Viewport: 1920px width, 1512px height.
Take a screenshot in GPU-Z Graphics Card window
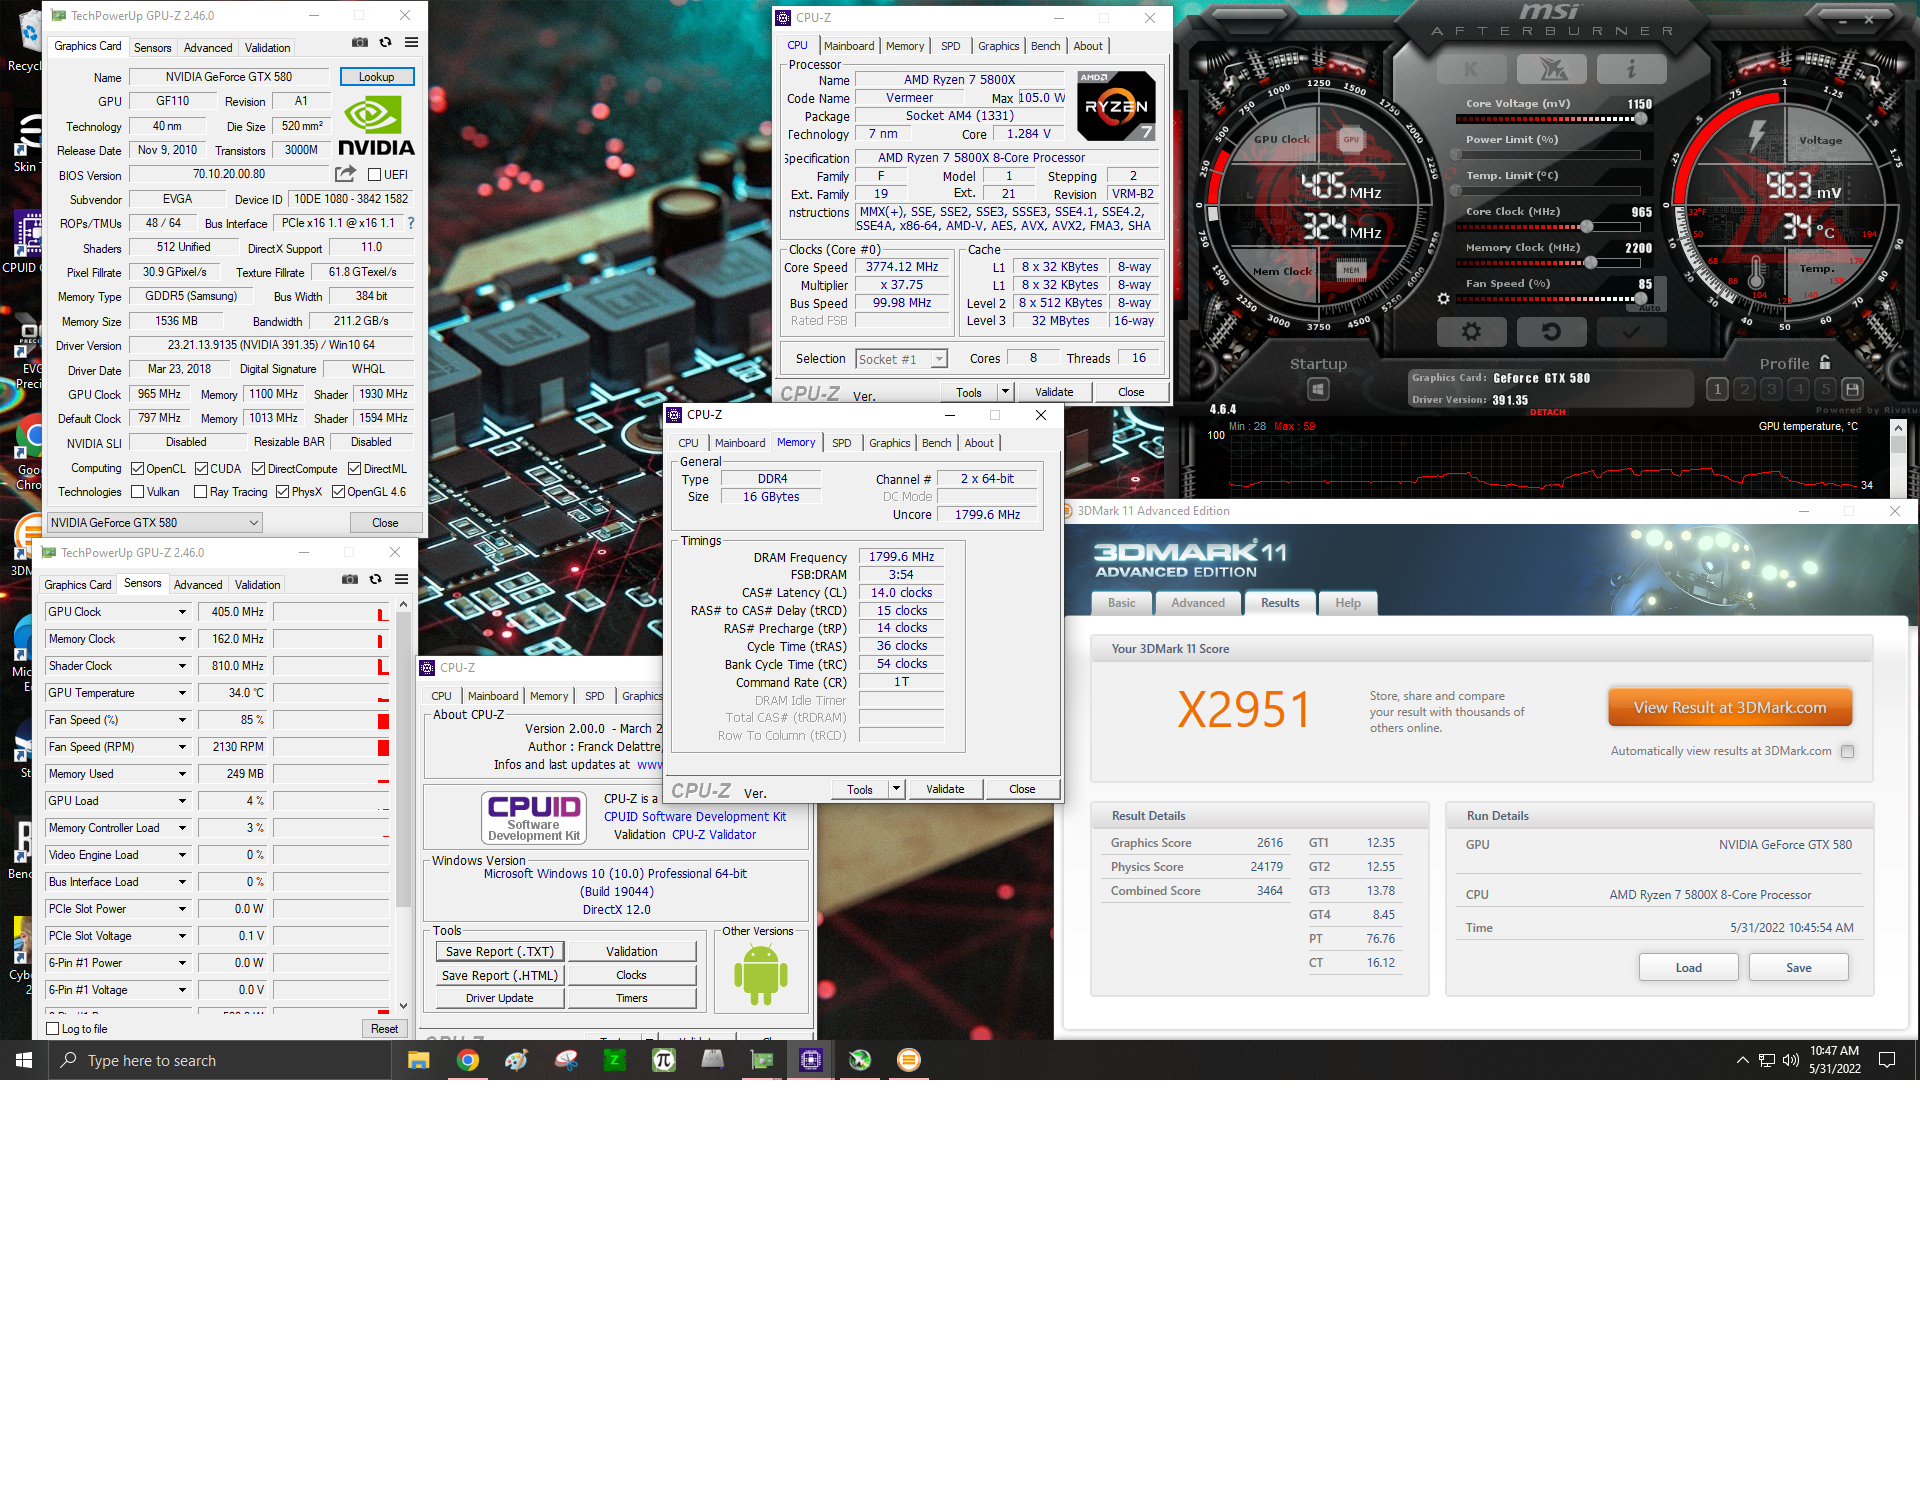[360, 42]
